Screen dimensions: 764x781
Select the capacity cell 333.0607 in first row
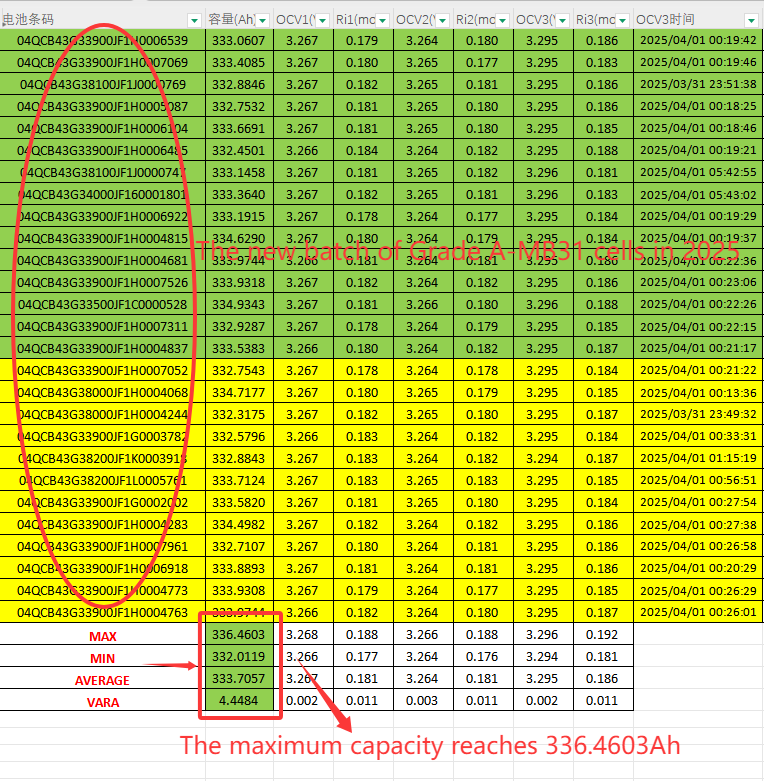(x=240, y=40)
